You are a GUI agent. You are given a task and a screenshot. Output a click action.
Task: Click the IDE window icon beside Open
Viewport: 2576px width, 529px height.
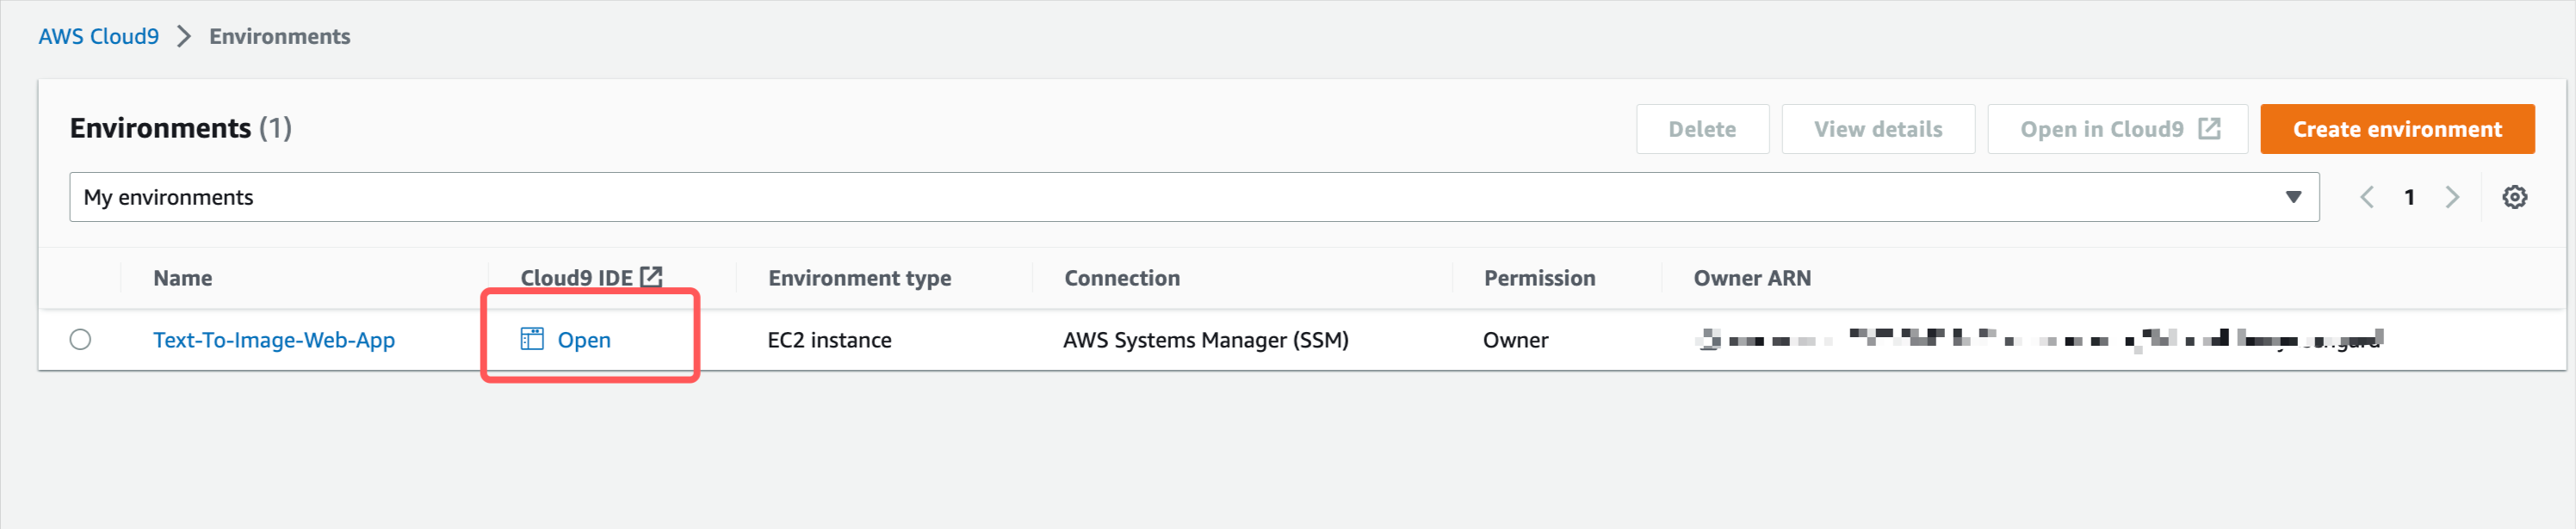pyautogui.click(x=532, y=339)
